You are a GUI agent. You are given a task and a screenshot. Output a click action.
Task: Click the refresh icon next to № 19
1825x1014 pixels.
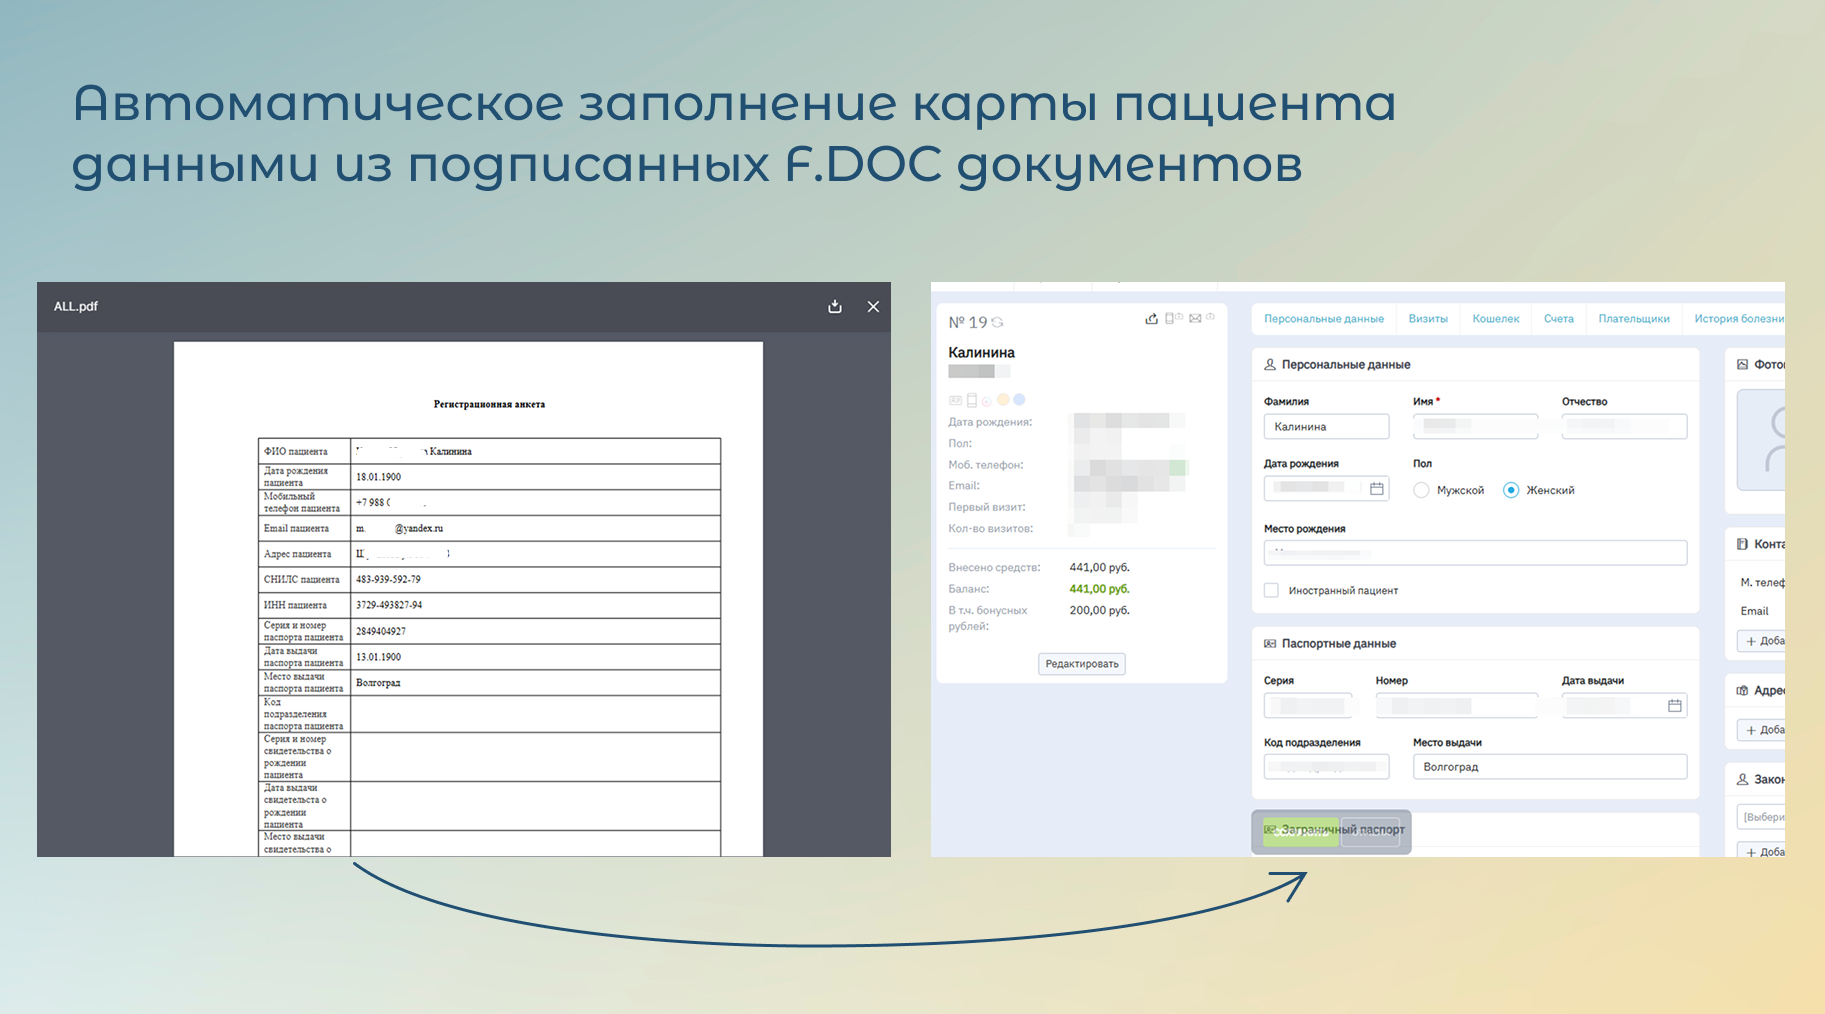[x=997, y=323]
